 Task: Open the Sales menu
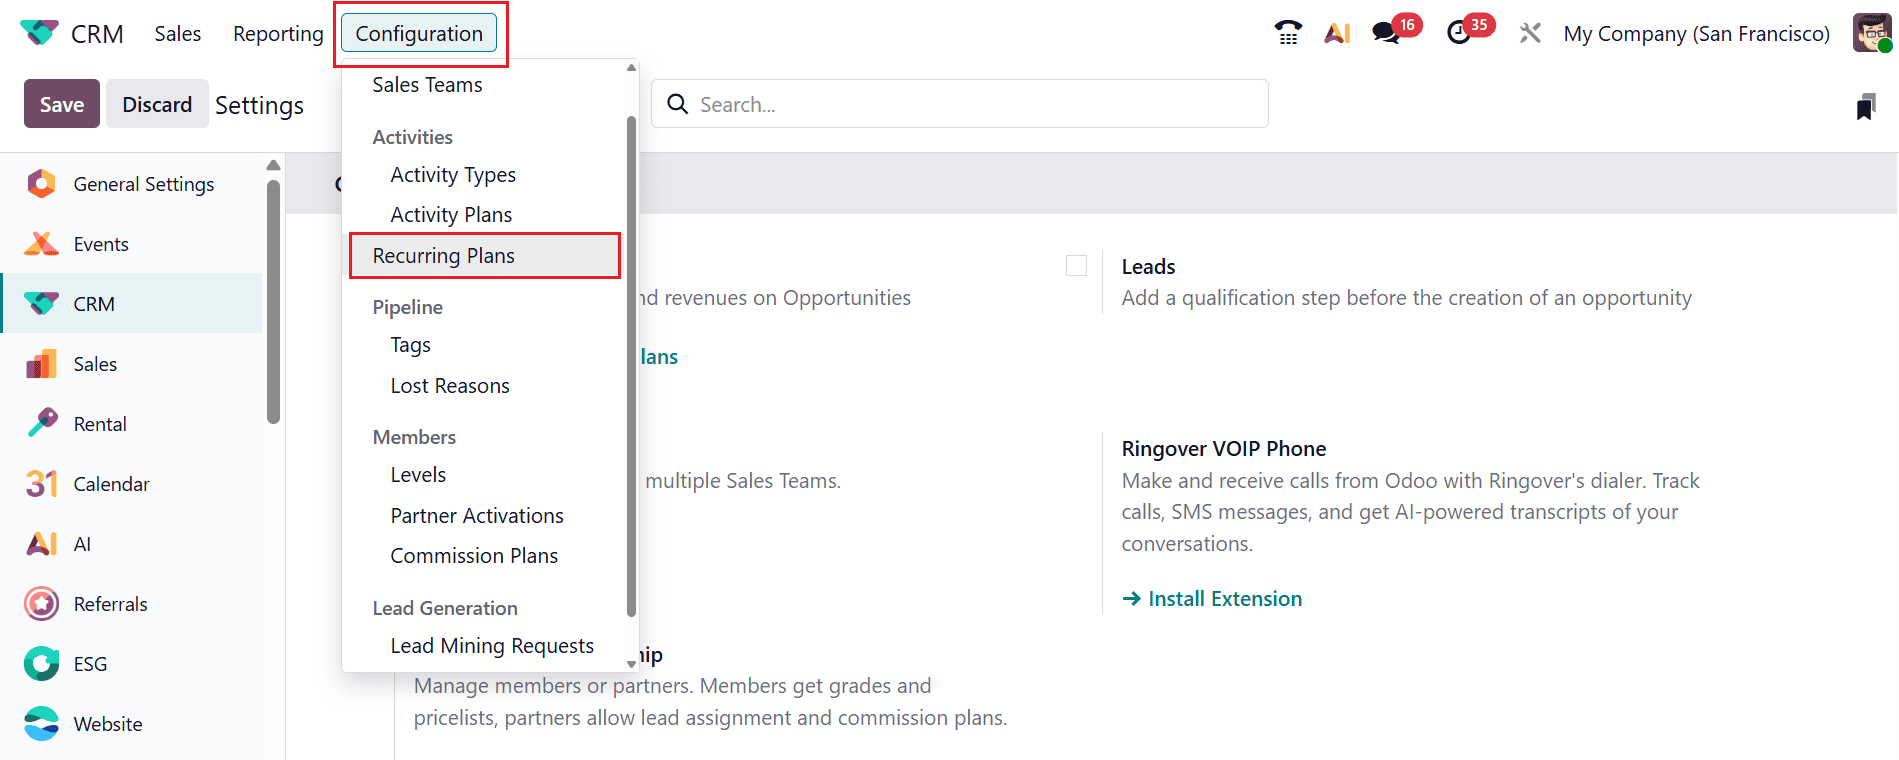tap(177, 34)
